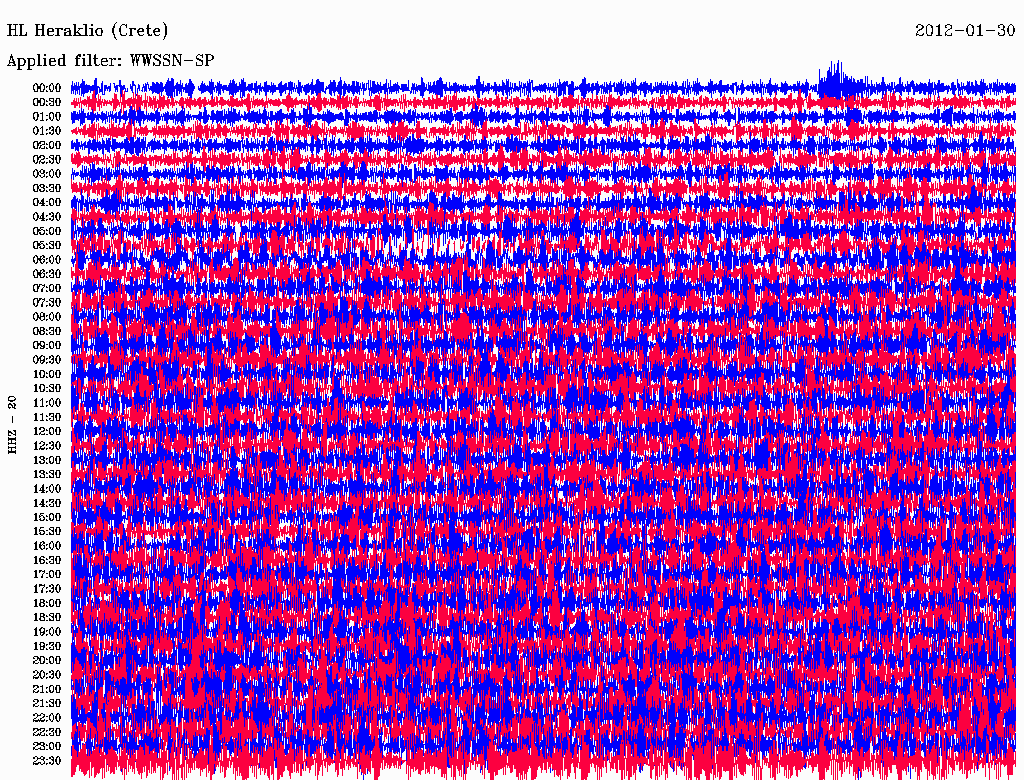Select the 16:00 time row label
This screenshot has height=780, width=1024.
click(47, 545)
